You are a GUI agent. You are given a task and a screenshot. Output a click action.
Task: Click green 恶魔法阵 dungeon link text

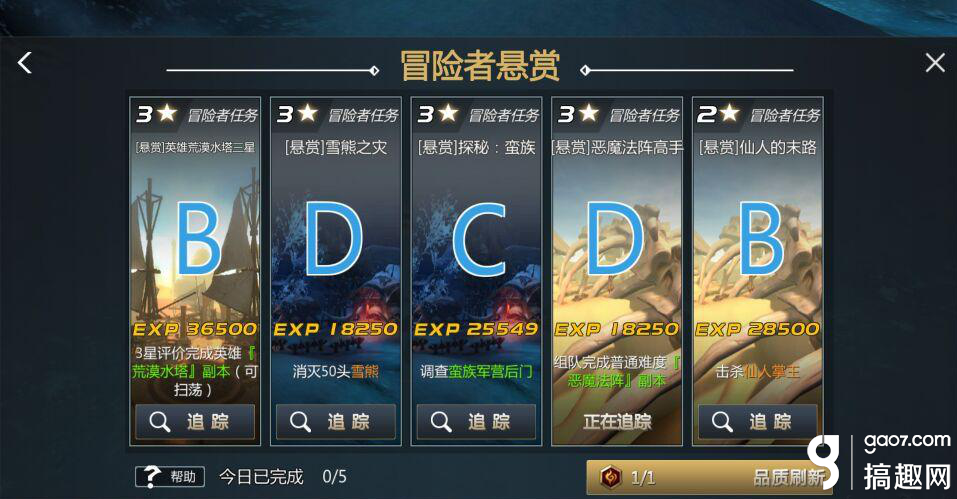617,381
